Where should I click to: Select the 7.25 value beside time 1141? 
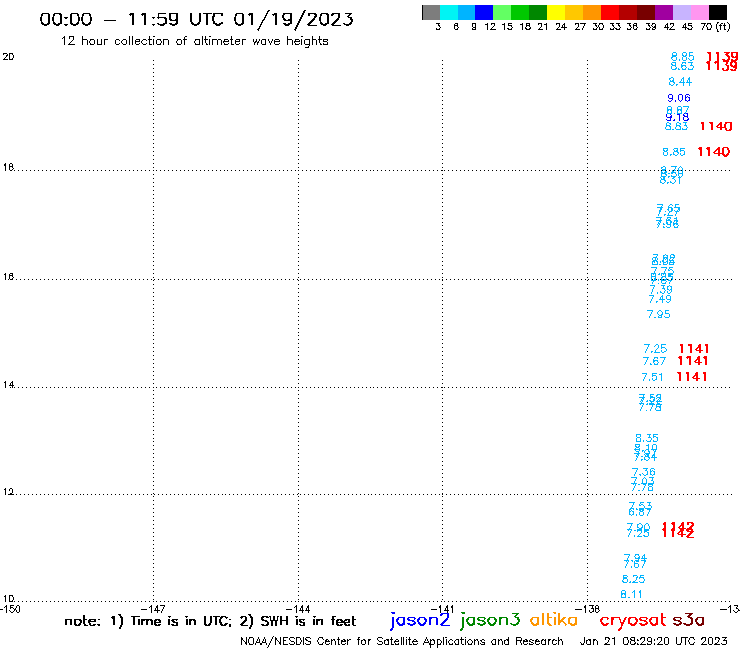click(655, 348)
